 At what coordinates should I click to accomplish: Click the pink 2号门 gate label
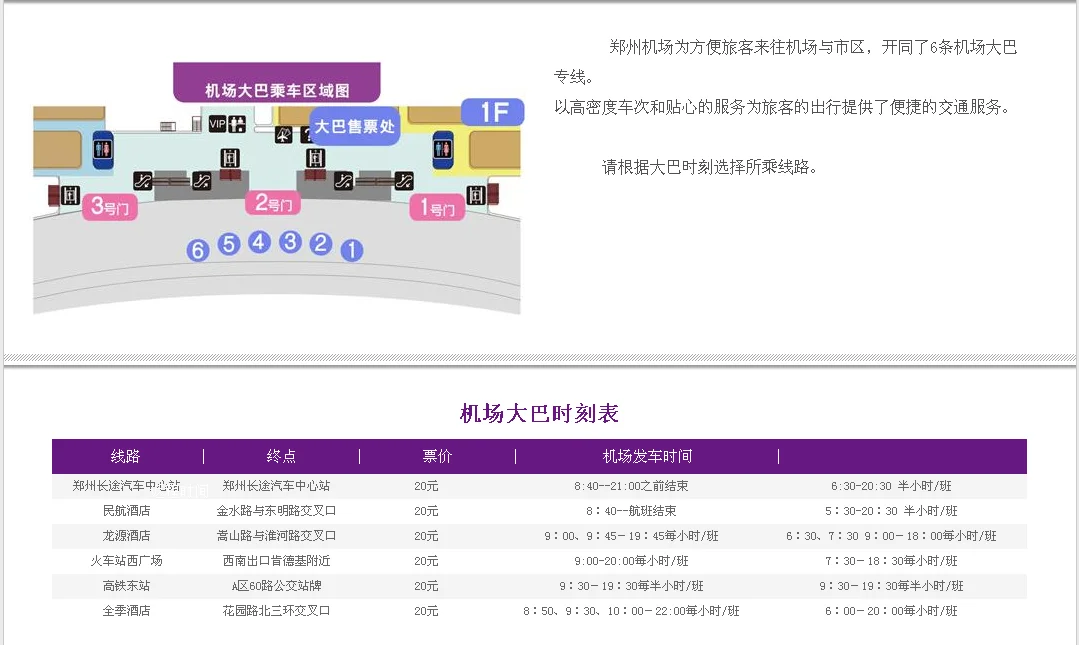[x=273, y=203]
